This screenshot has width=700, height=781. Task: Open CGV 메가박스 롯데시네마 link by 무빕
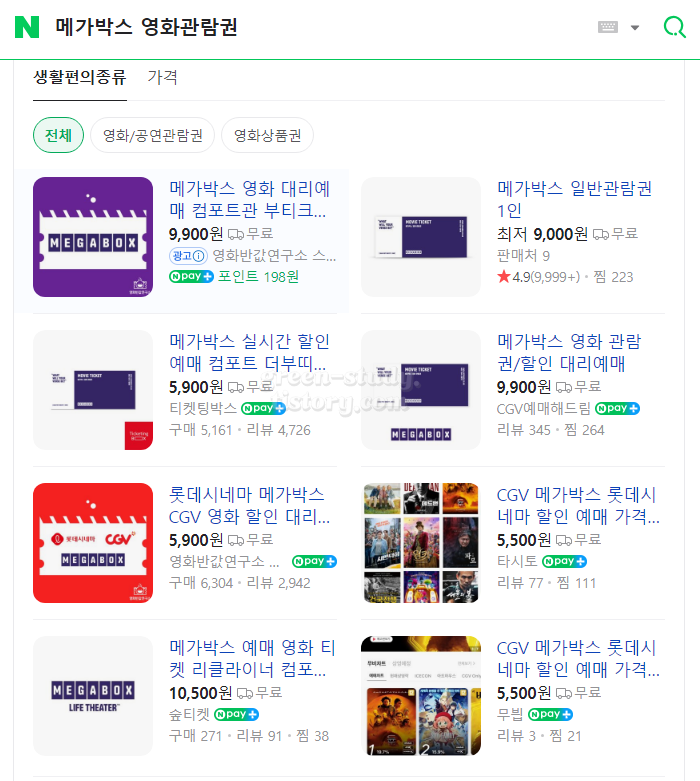pos(578,658)
